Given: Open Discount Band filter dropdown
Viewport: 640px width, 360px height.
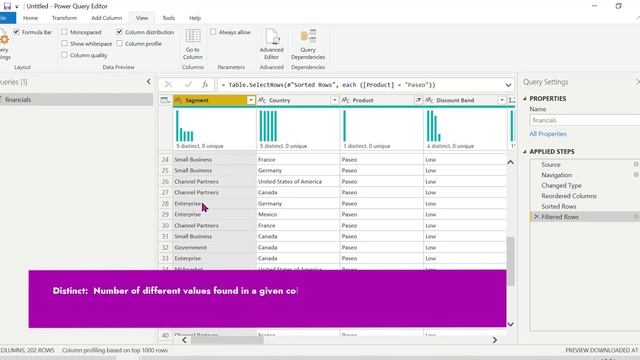Looking at the screenshot, I should pos(502,100).
